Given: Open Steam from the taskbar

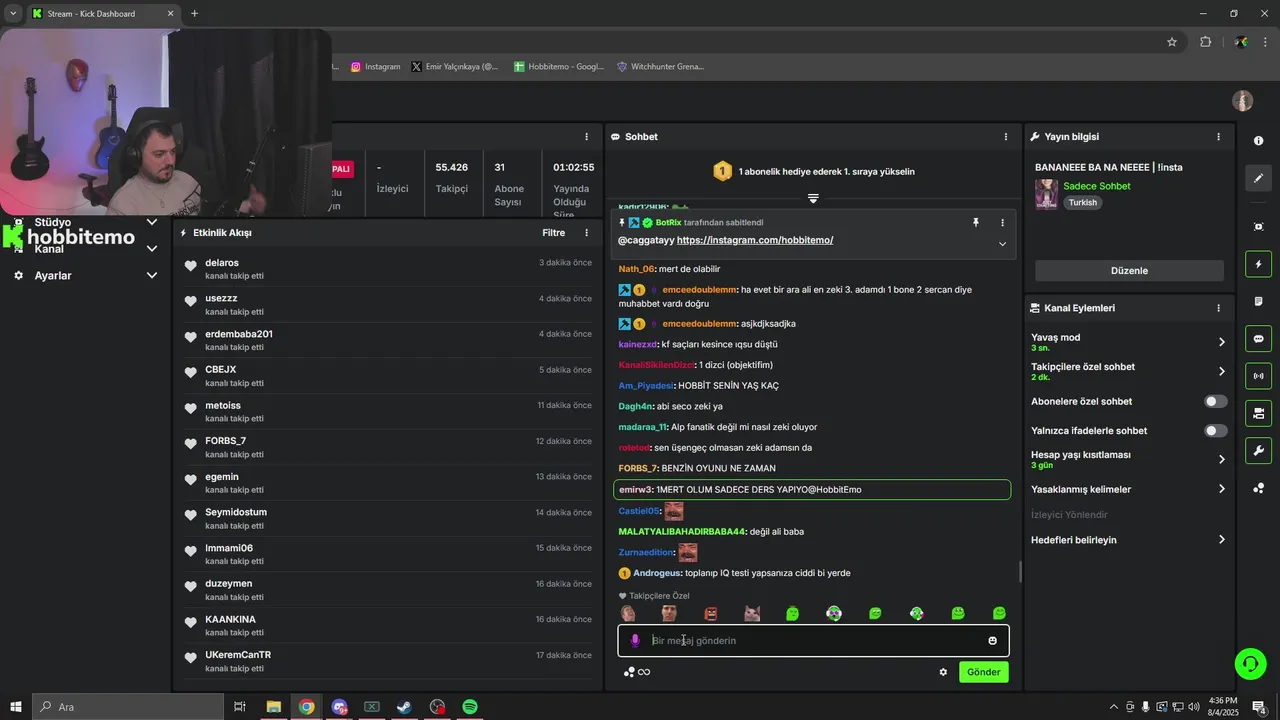Looking at the screenshot, I should click(404, 707).
